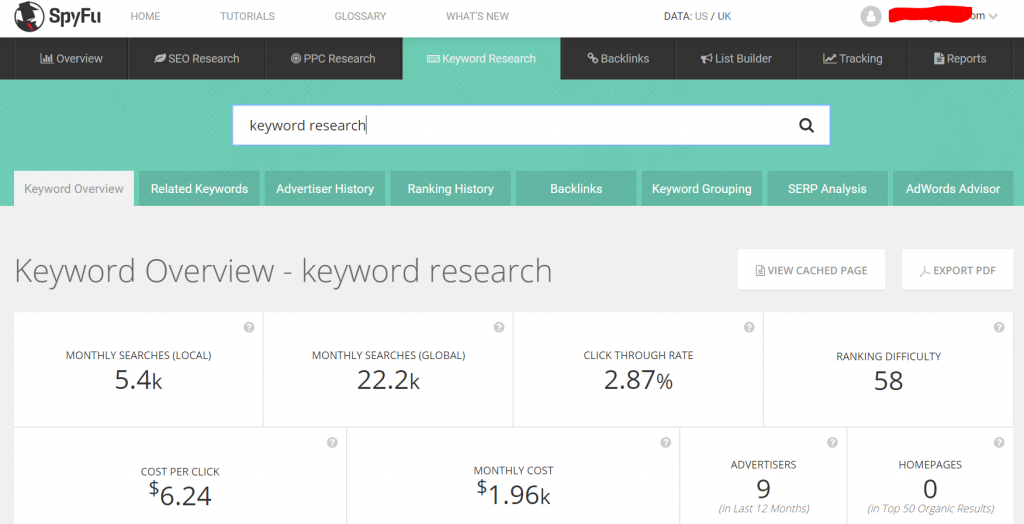The image size is (1024, 524).
Task: Click the keyword search input field
Action: 510,126
